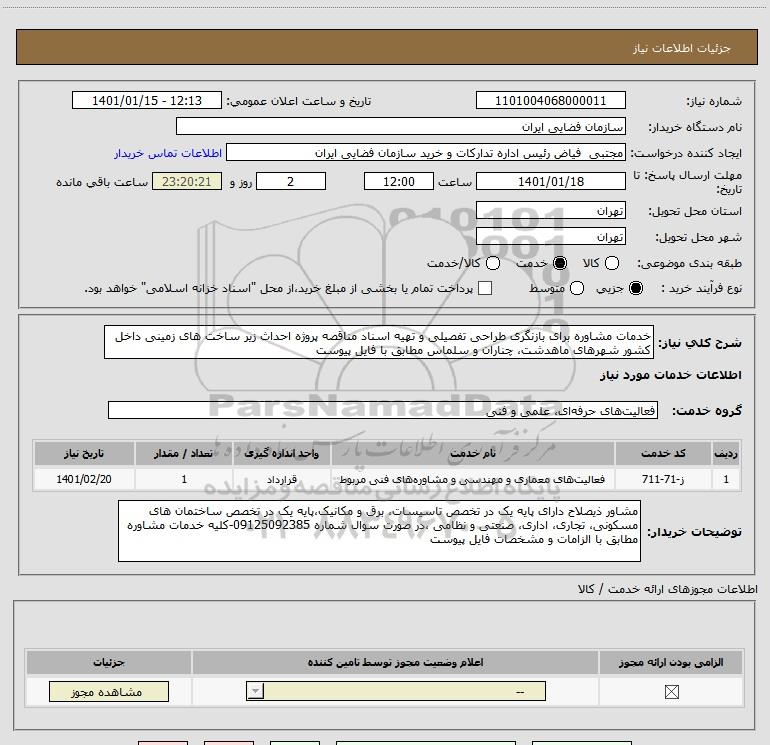The height and width of the screenshot is (745, 770).
Task: Click the اطلاعات مجوزهای ارائه خدمت / کالا heading
Action: click(x=667, y=589)
